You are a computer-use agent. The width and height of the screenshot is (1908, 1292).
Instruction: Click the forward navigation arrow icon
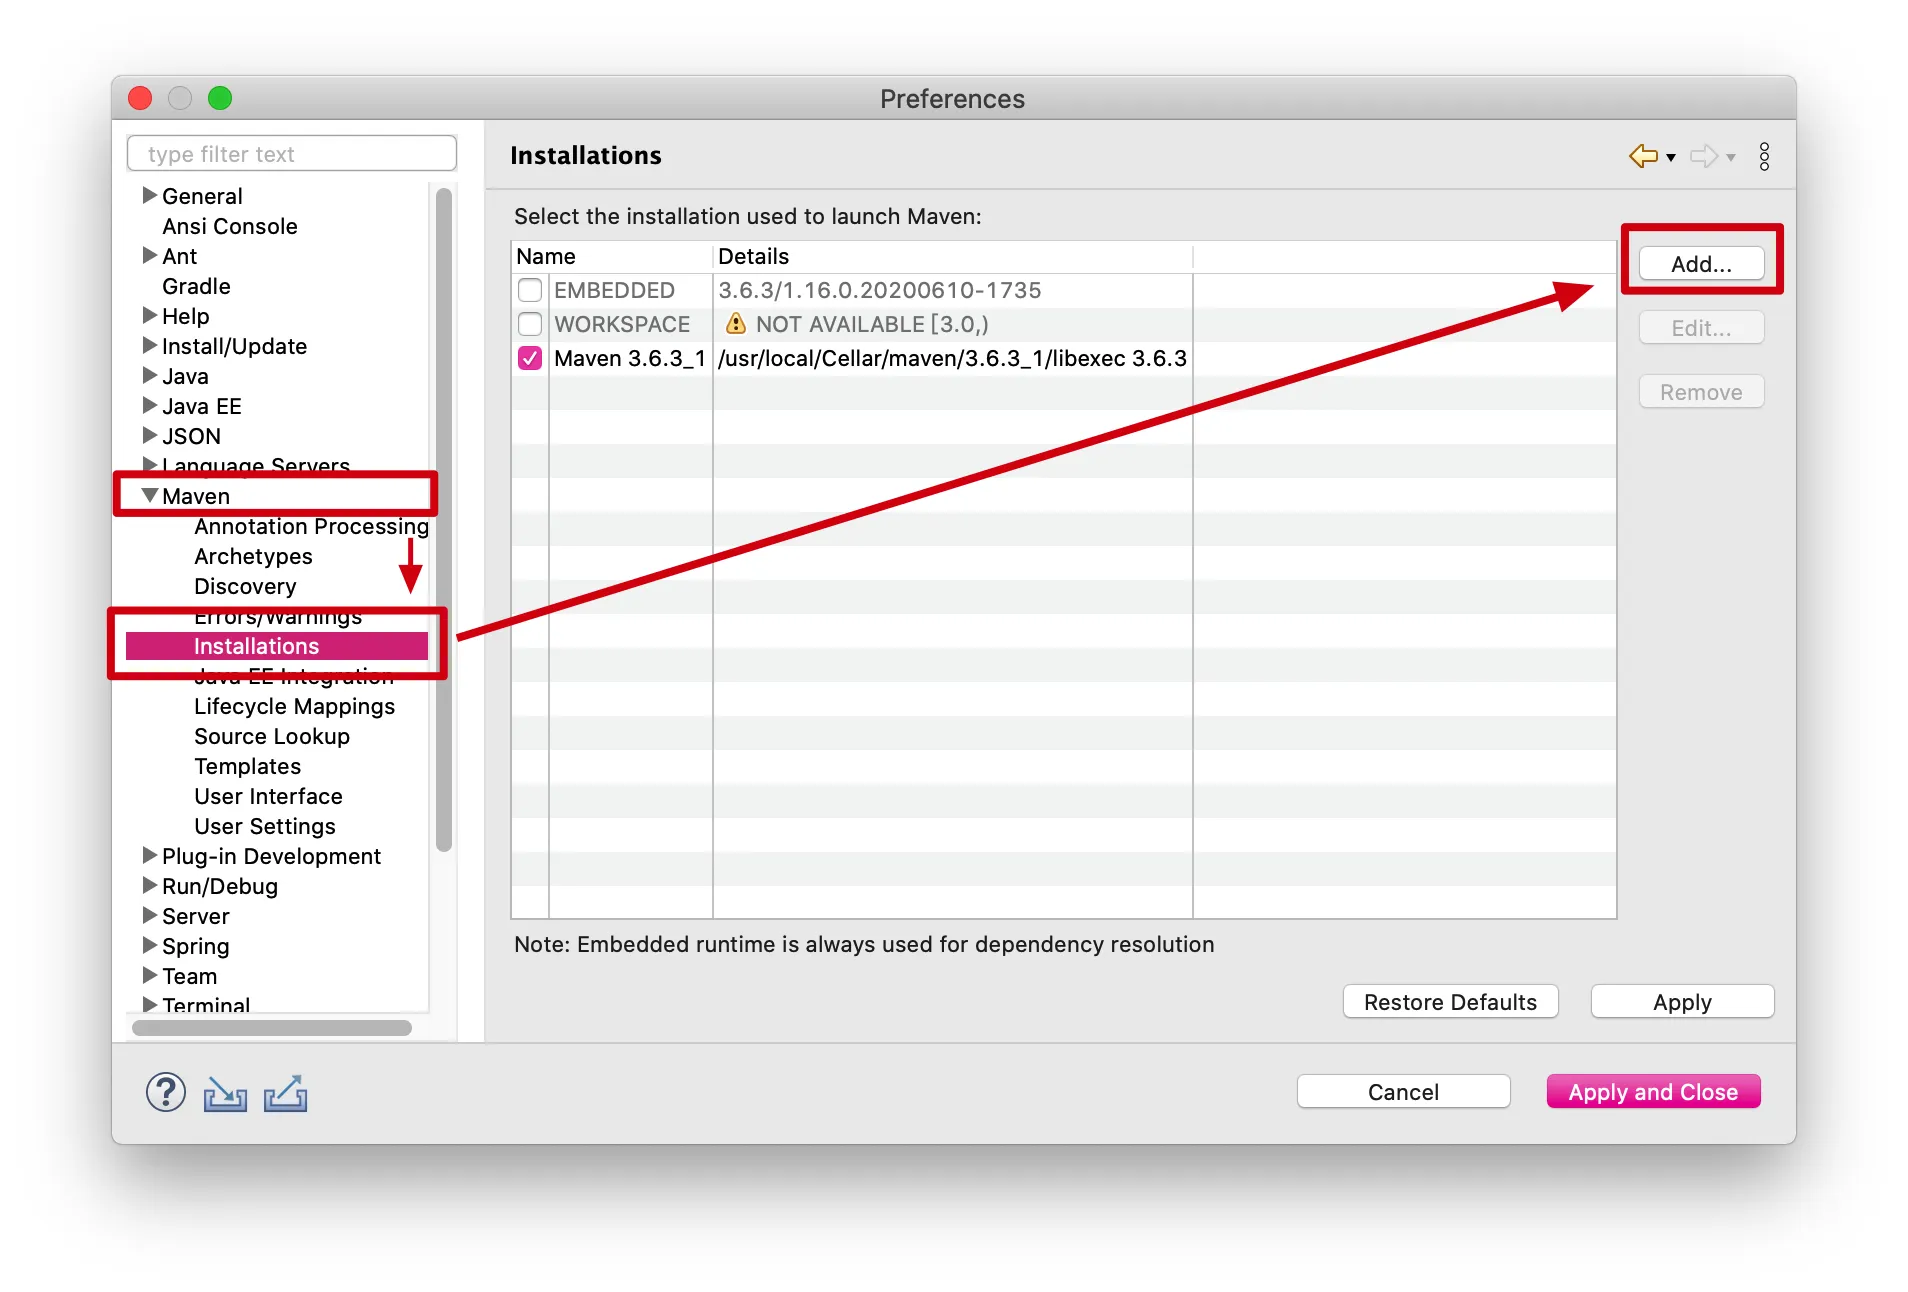coord(1704,156)
